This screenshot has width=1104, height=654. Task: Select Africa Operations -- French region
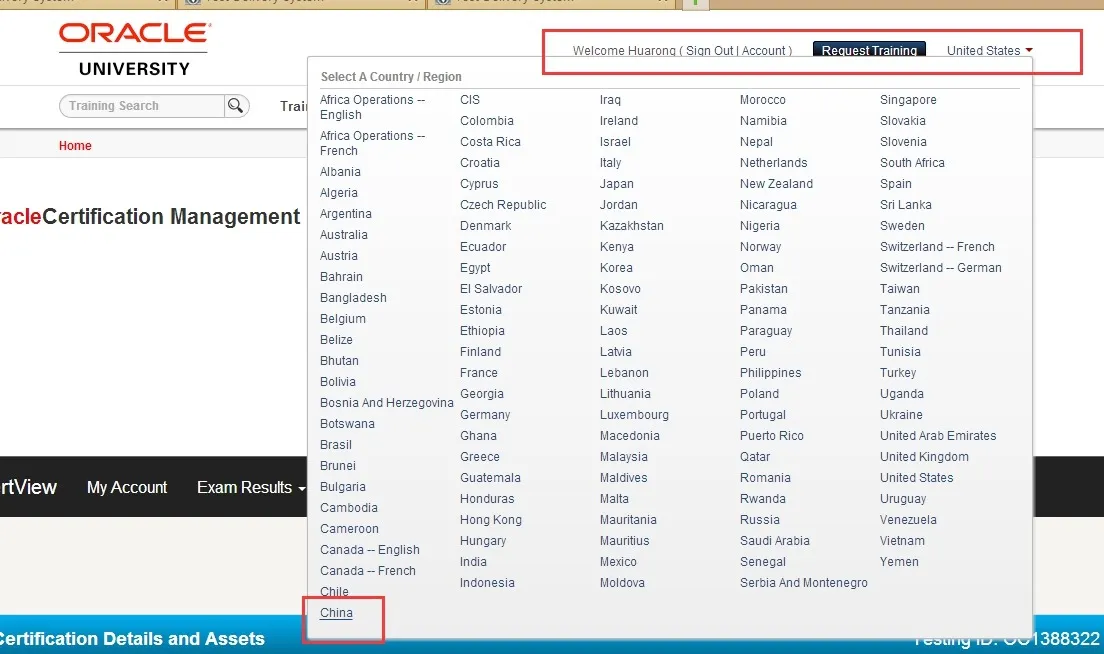[x=372, y=143]
